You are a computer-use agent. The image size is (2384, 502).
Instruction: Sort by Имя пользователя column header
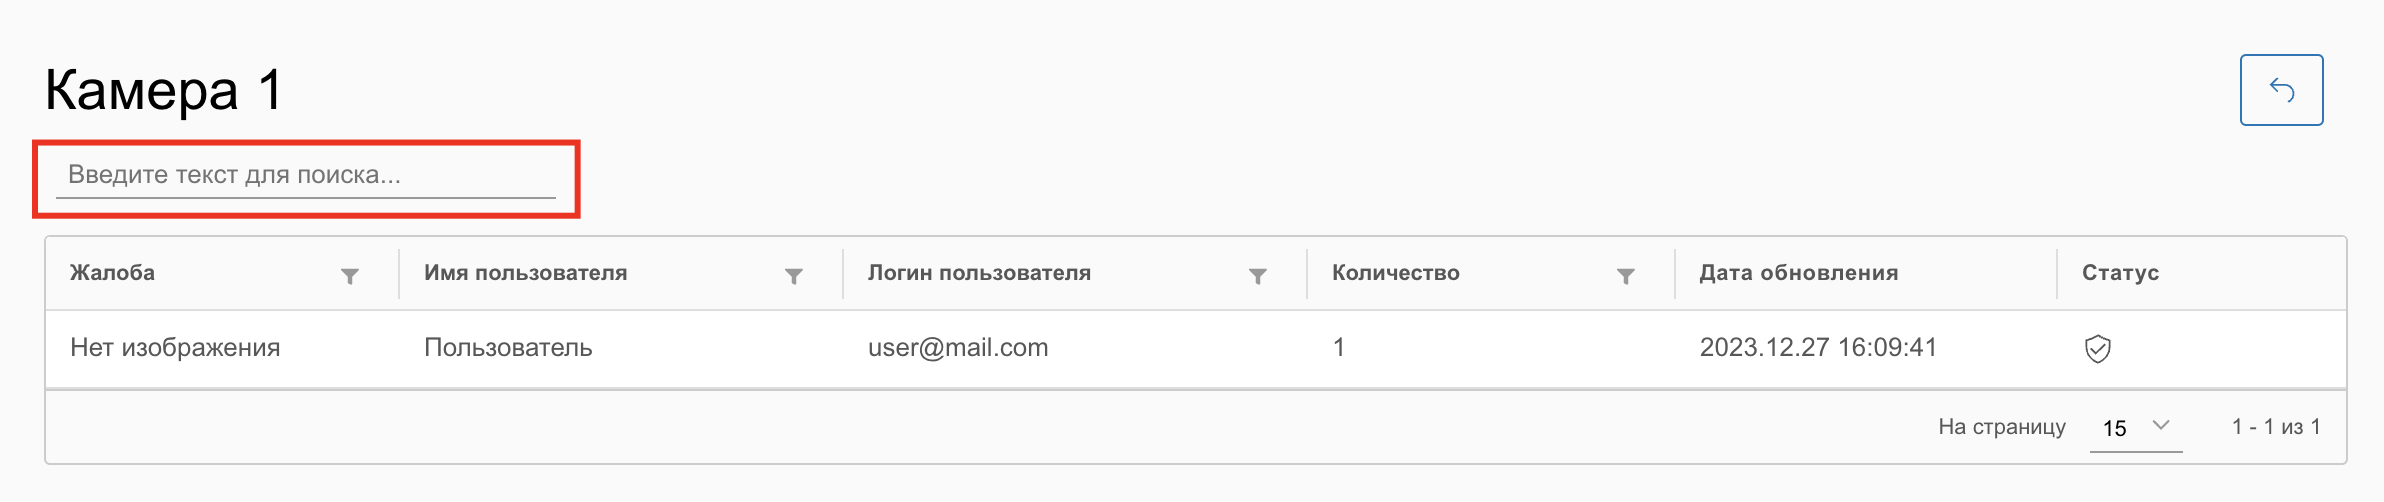coord(526,273)
